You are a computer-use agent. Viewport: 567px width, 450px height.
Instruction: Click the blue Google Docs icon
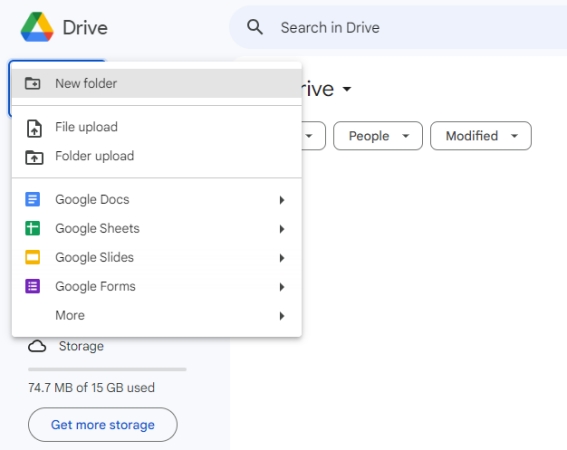[33, 199]
